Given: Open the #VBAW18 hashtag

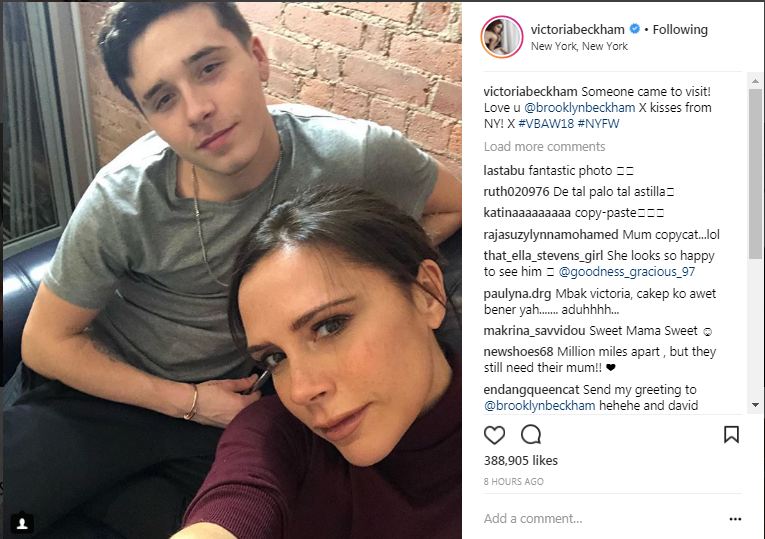Looking at the screenshot, I should click(x=546, y=123).
